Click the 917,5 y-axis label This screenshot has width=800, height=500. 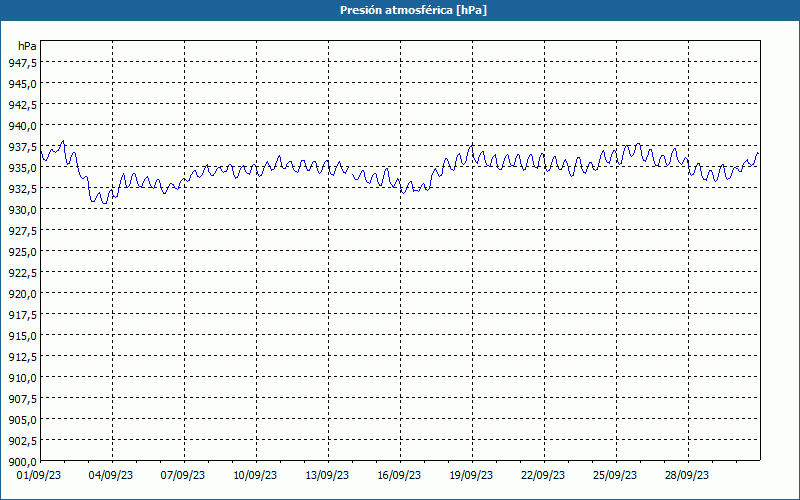(22, 315)
